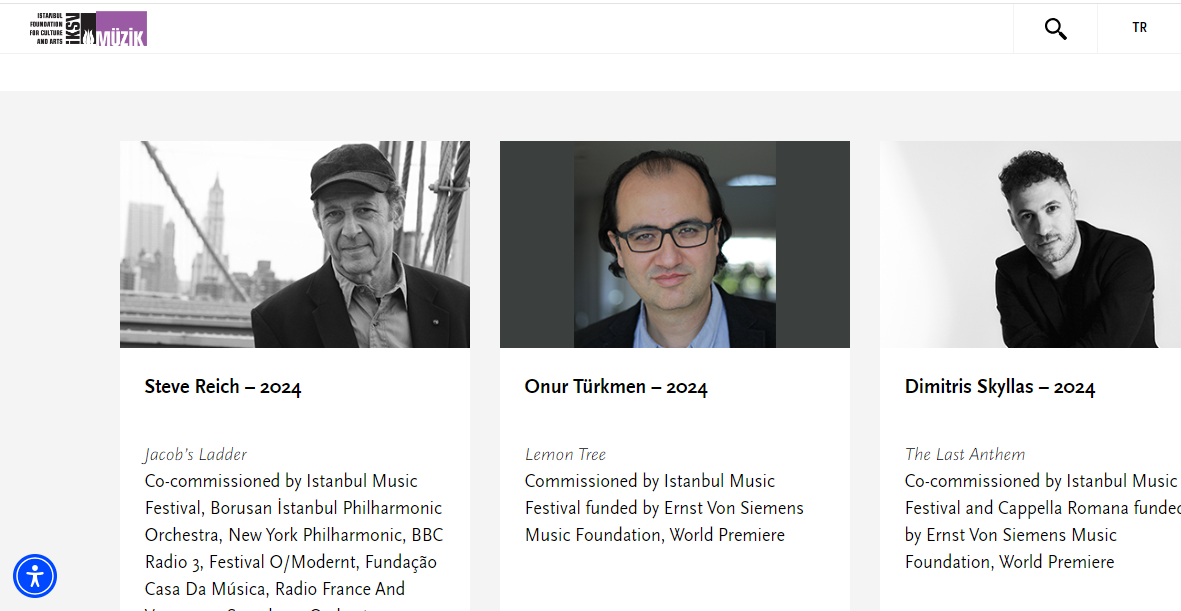Click the Lemon Tree work title
Image resolution: width=1181 pixels, height=611 pixels.
point(565,455)
